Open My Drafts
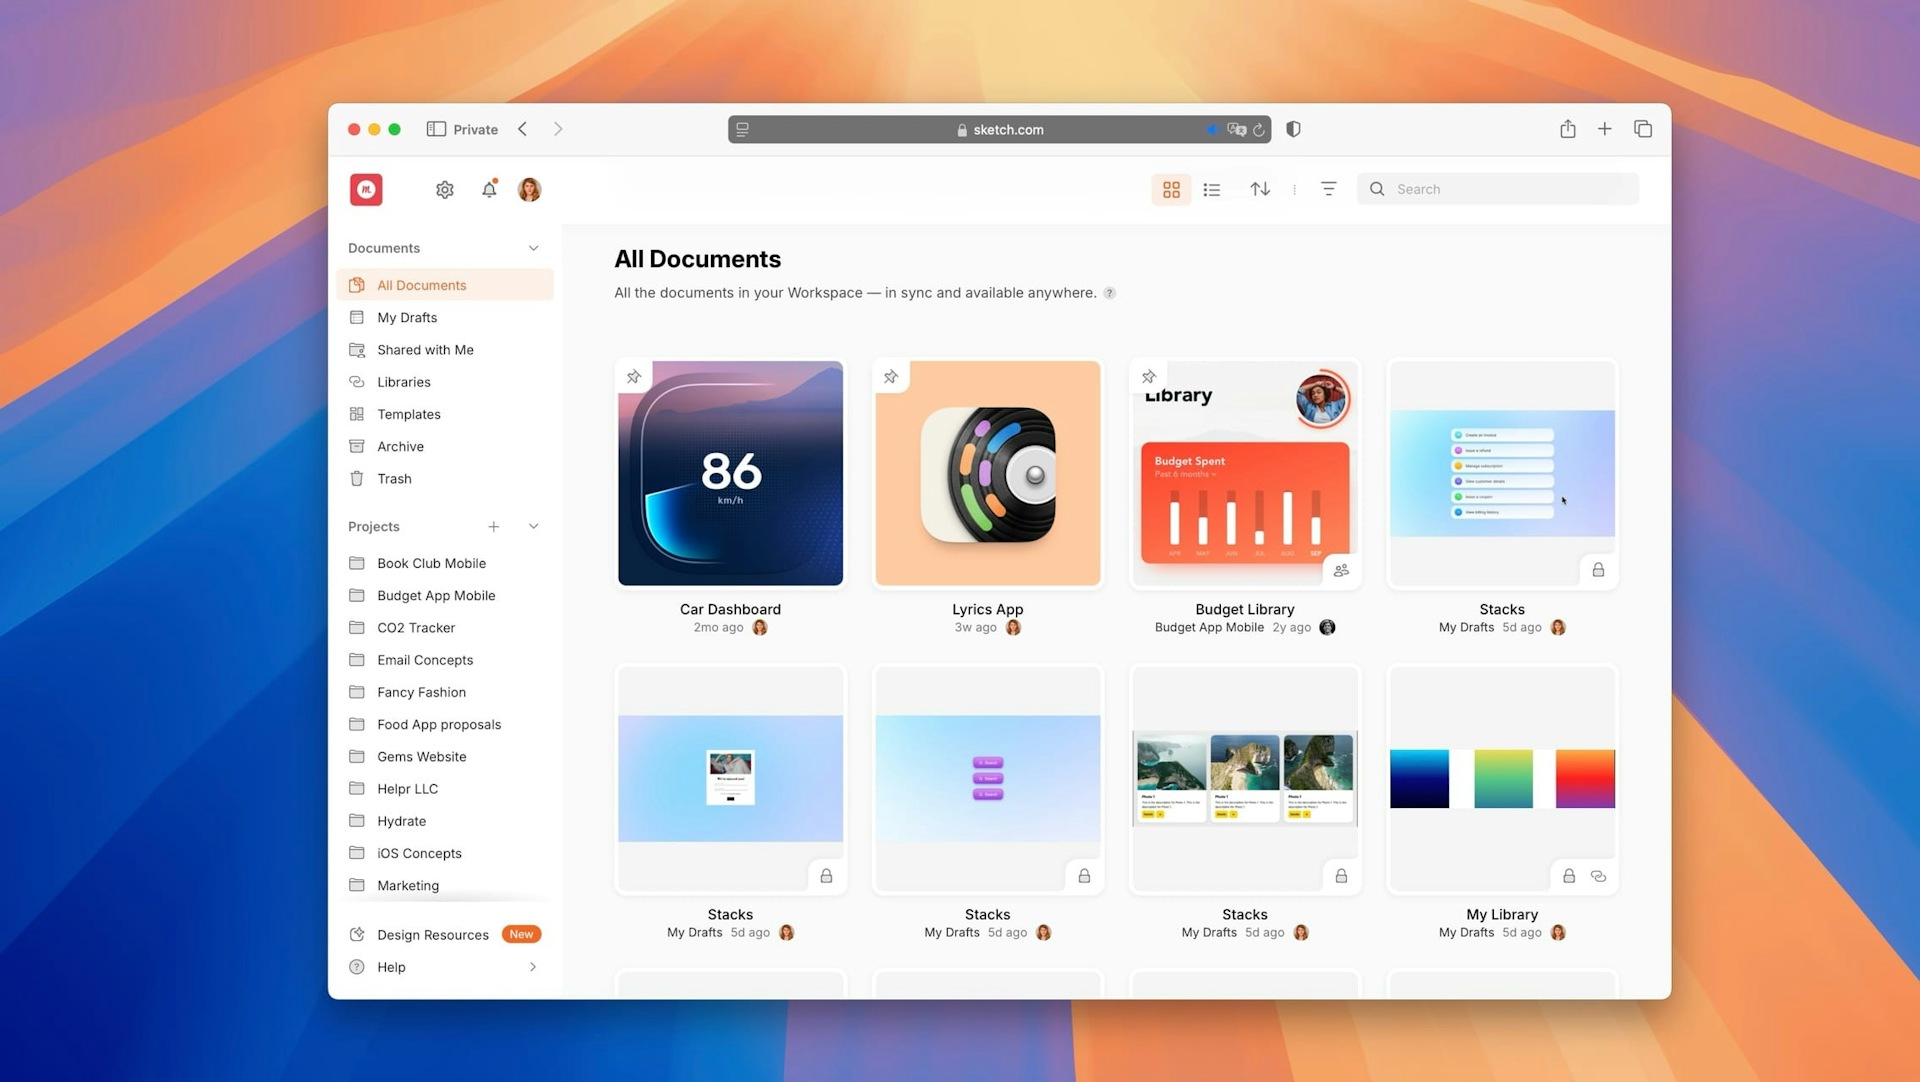The height and width of the screenshot is (1082, 1920). (x=406, y=317)
